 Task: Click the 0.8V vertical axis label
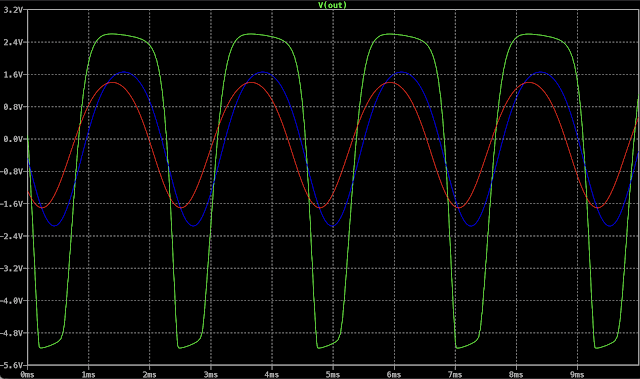tap(13, 107)
